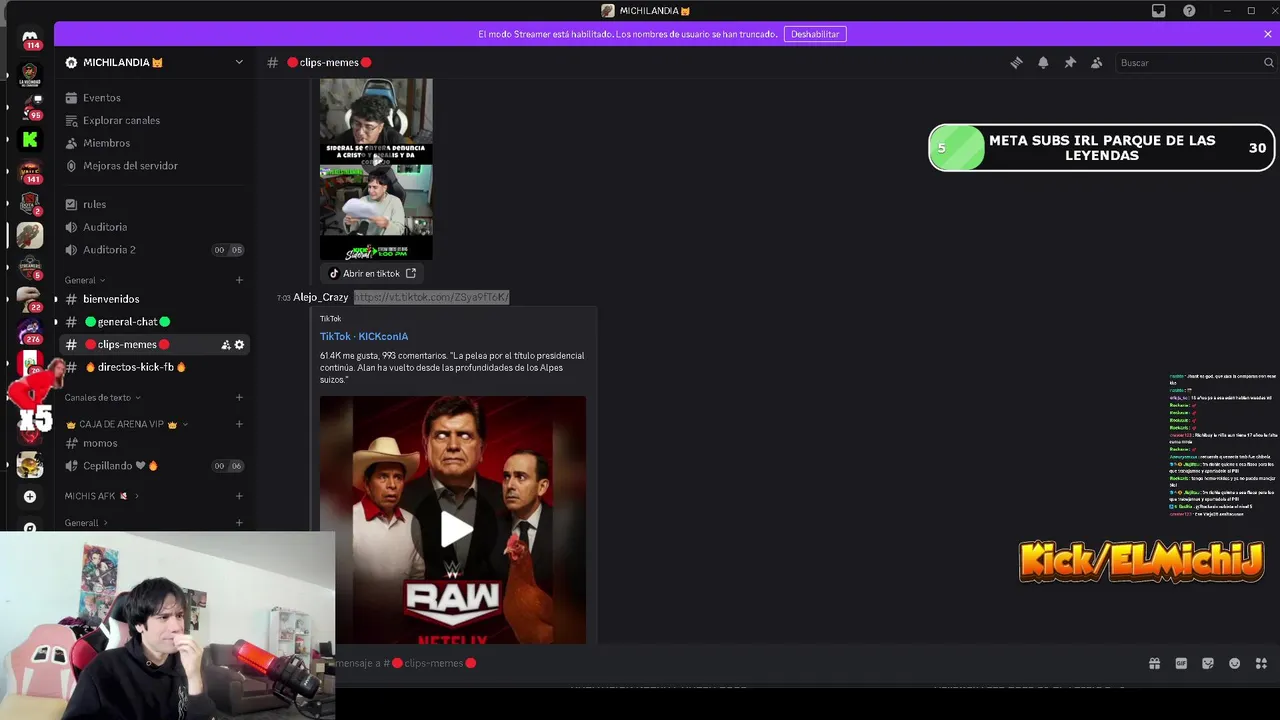The width and height of the screenshot is (1280, 720).
Task: Click the search magnifier icon
Action: (x=1268, y=63)
